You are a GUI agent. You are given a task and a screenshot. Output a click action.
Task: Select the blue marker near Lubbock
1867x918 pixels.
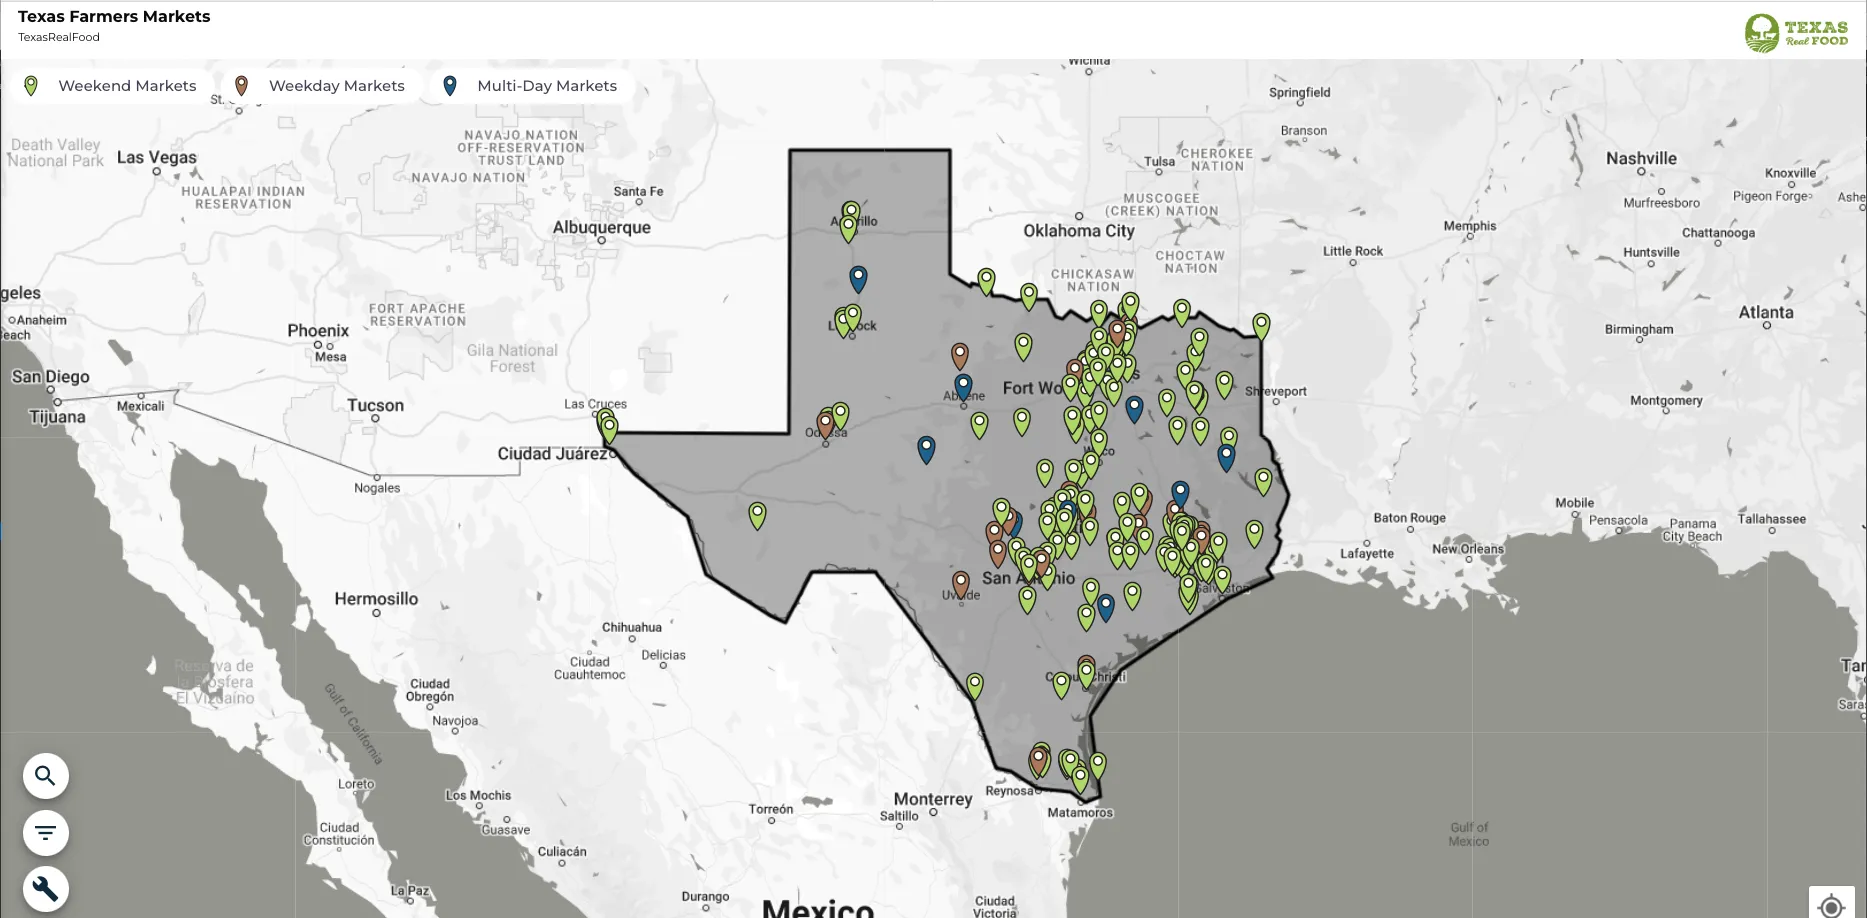coord(858,278)
